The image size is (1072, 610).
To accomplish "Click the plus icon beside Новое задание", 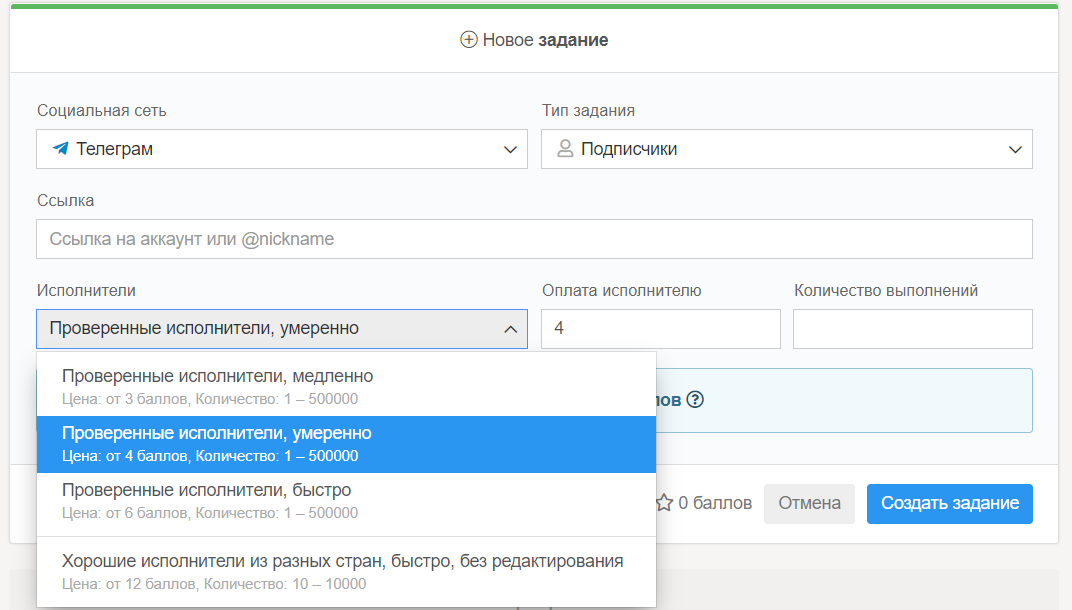I will [468, 40].
